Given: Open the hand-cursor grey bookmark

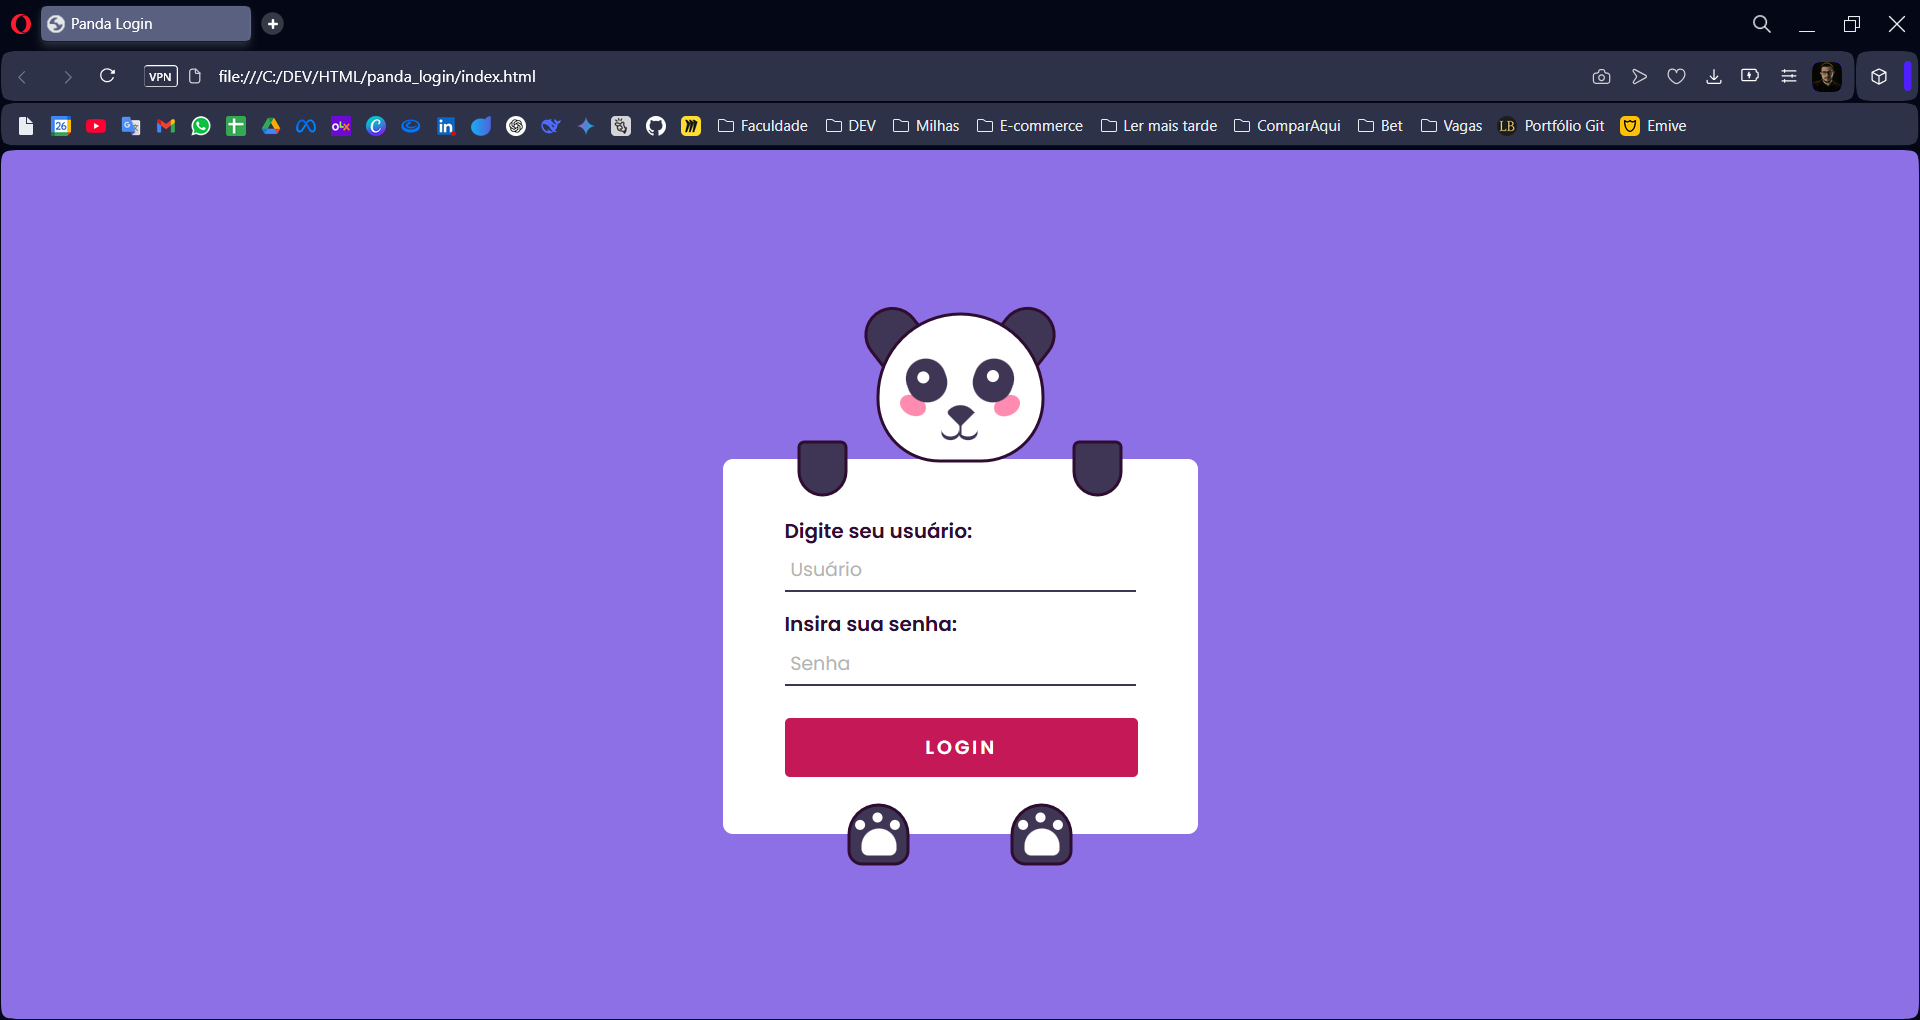Looking at the screenshot, I should click(621, 126).
